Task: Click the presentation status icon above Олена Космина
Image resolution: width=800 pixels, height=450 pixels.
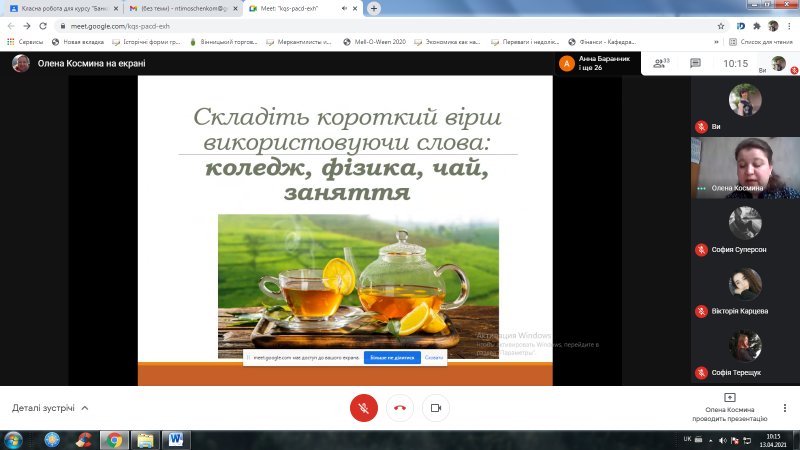Action: (730, 397)
